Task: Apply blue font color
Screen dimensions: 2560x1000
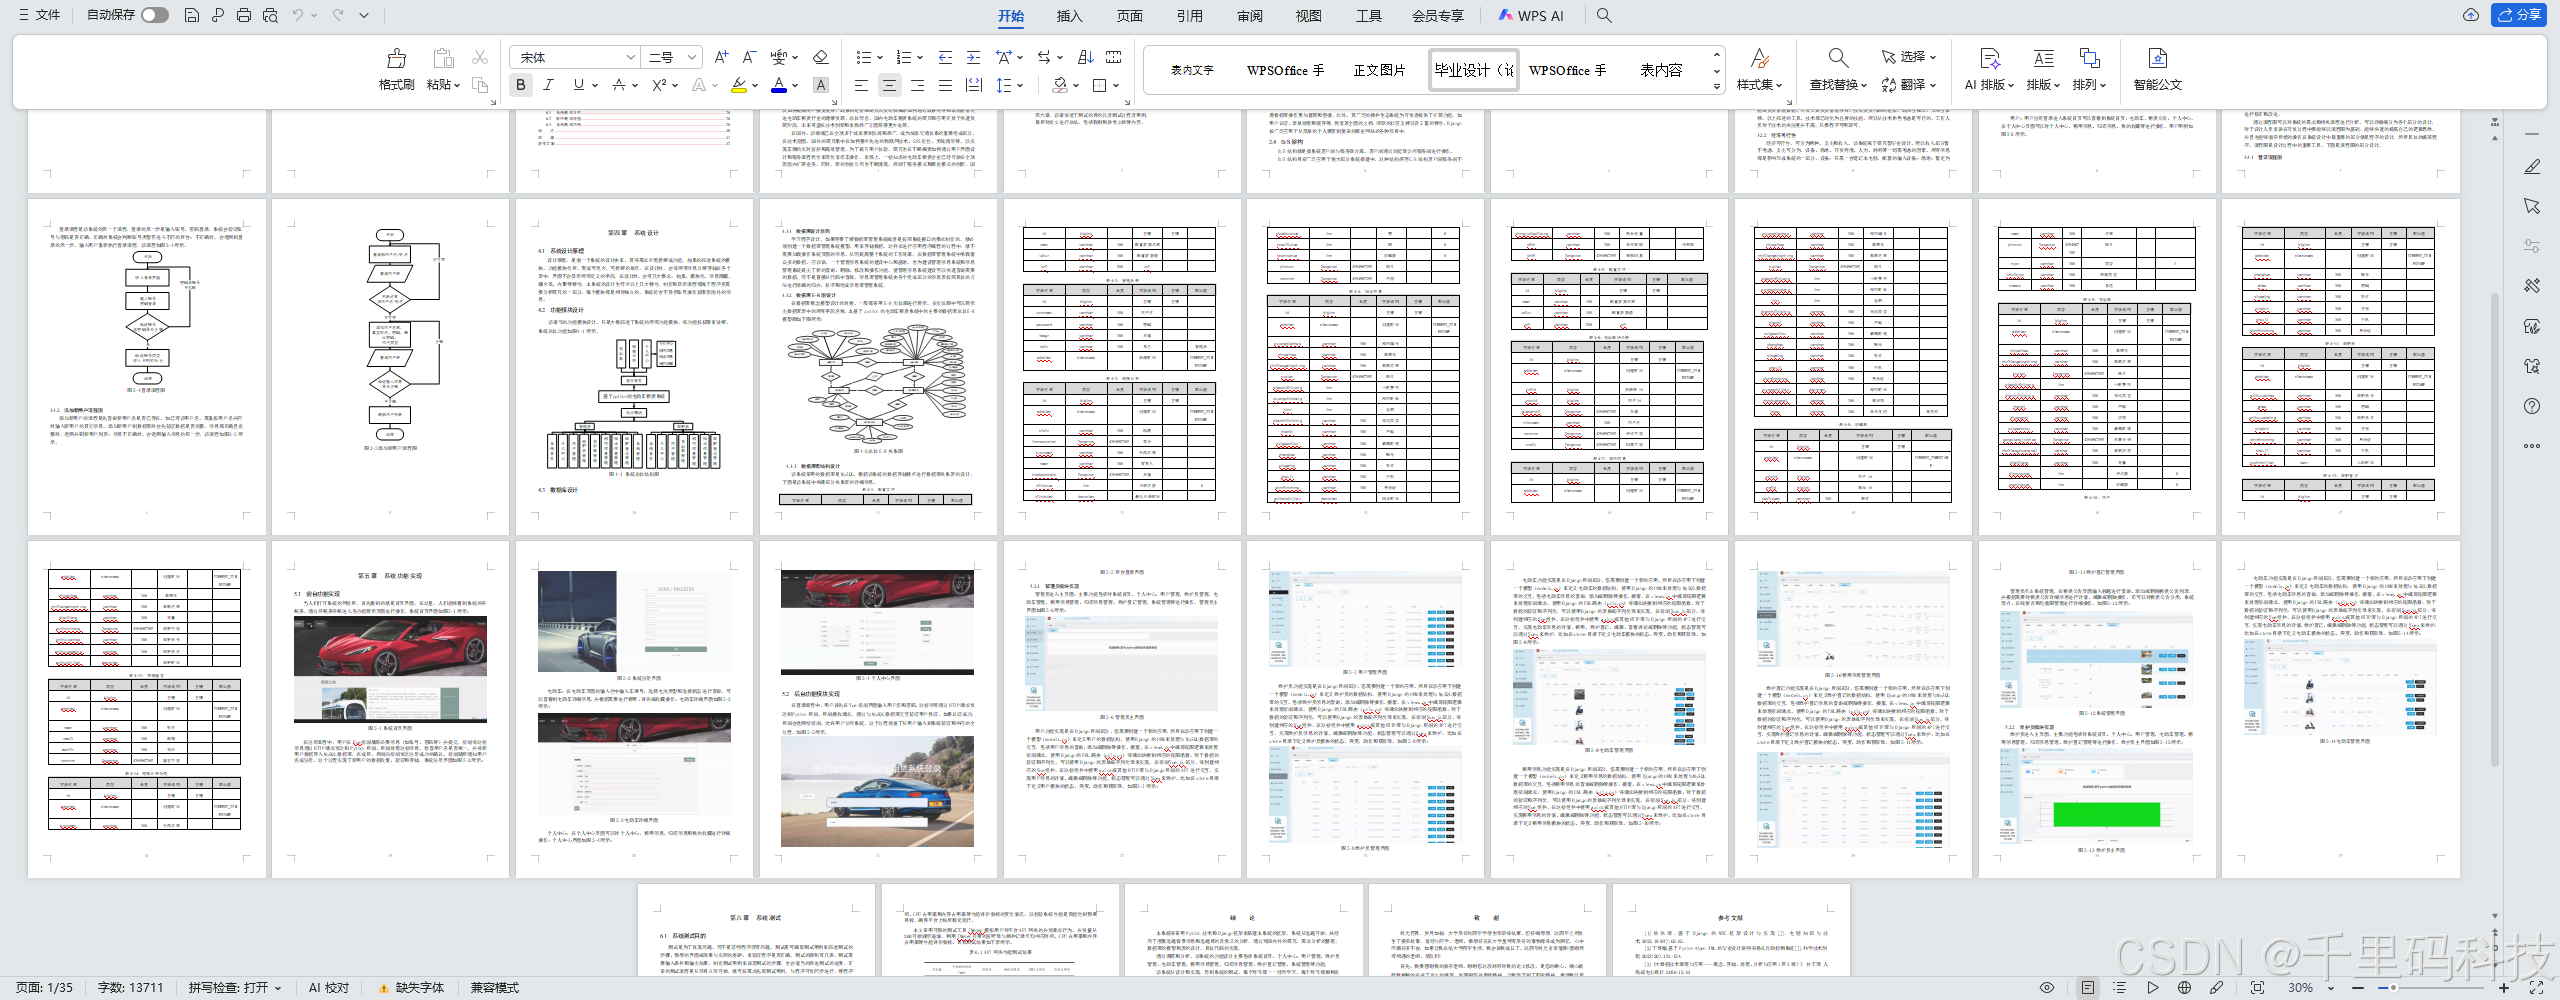Action: point(779,85)
